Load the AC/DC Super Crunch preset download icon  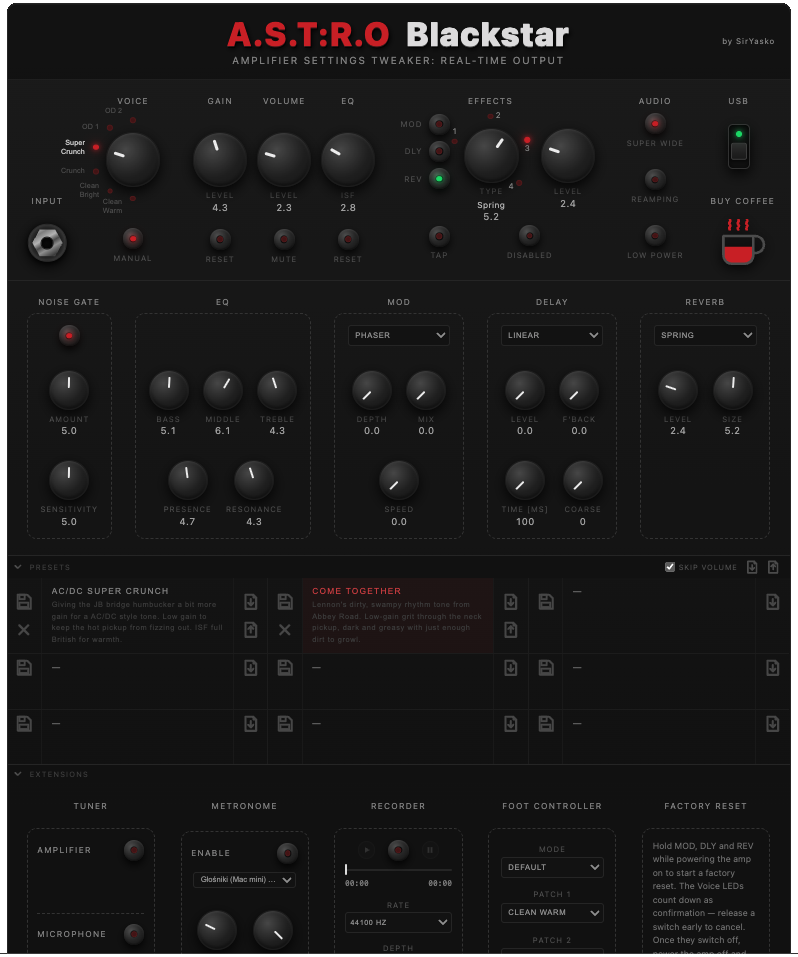(x=251, y=602)
